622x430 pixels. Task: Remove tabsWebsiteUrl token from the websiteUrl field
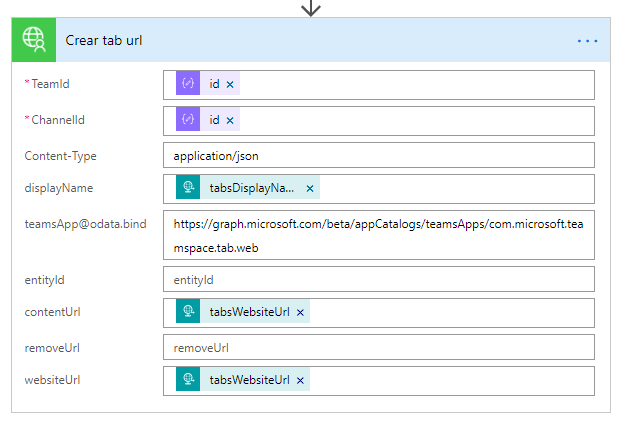point(300,381)
